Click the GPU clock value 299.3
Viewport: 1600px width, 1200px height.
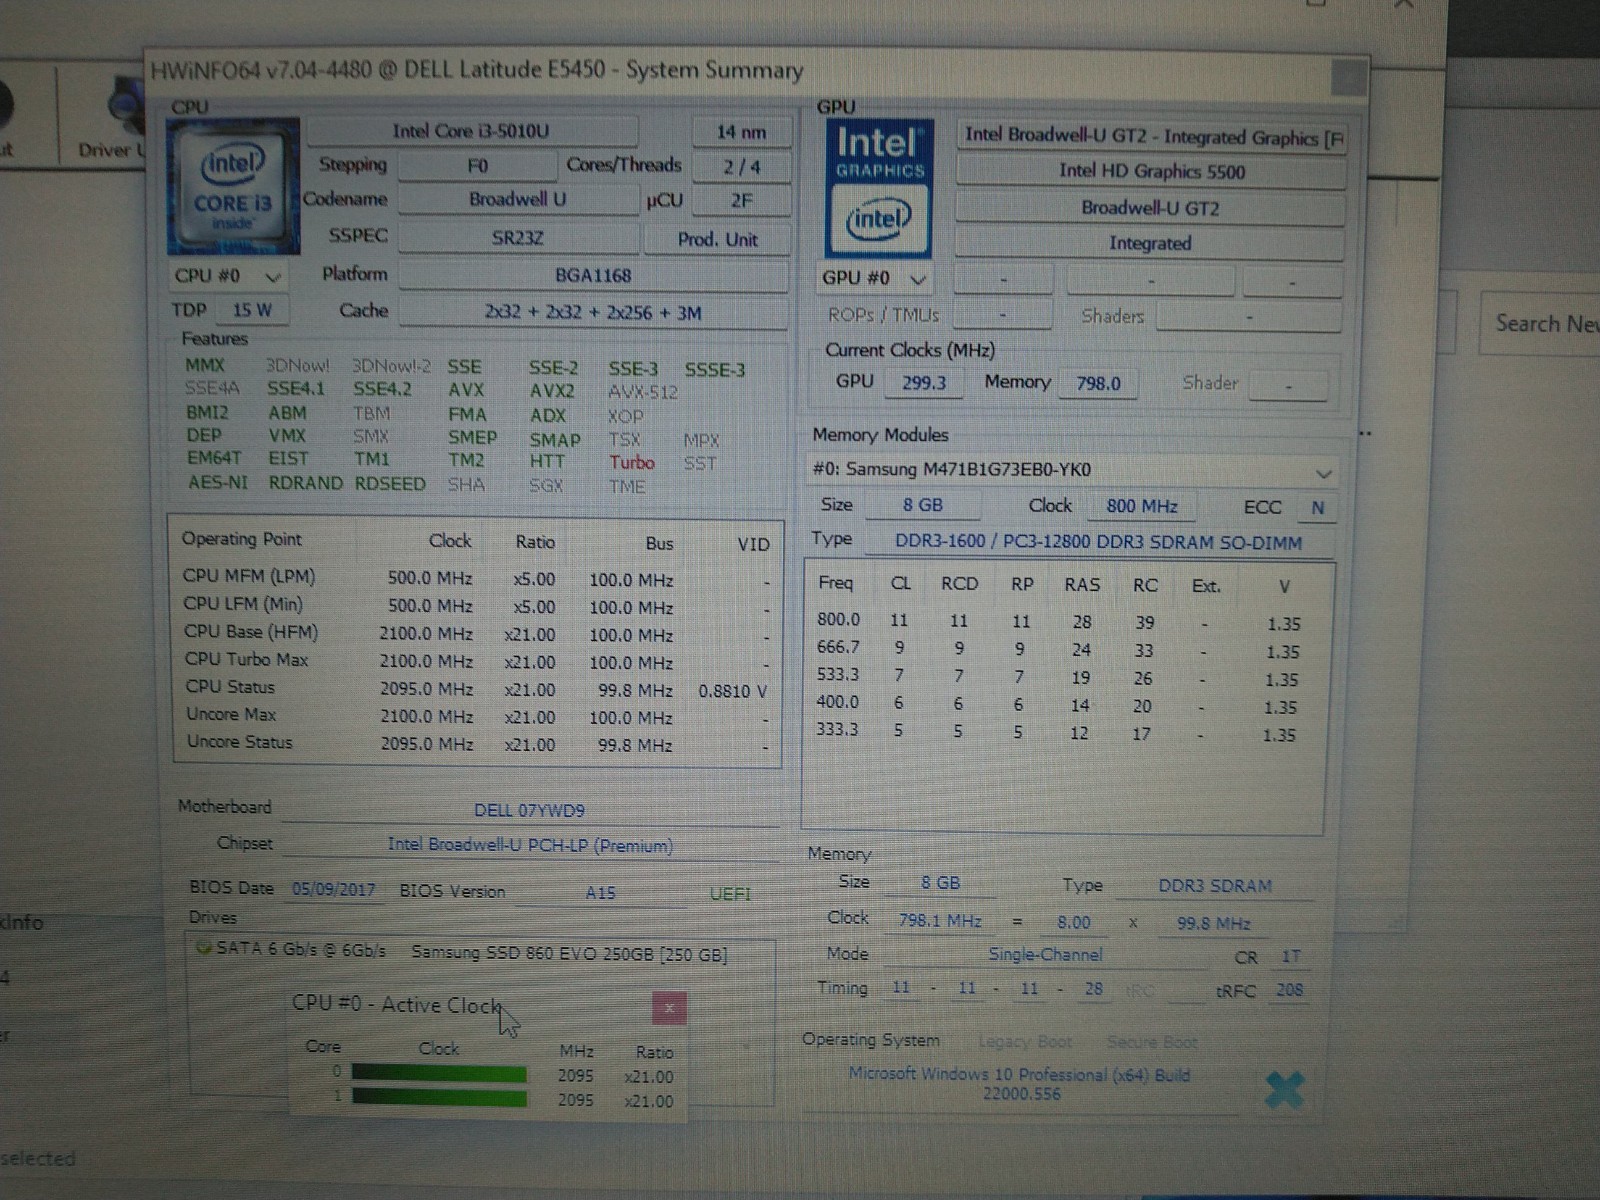(x=924, y=383)
